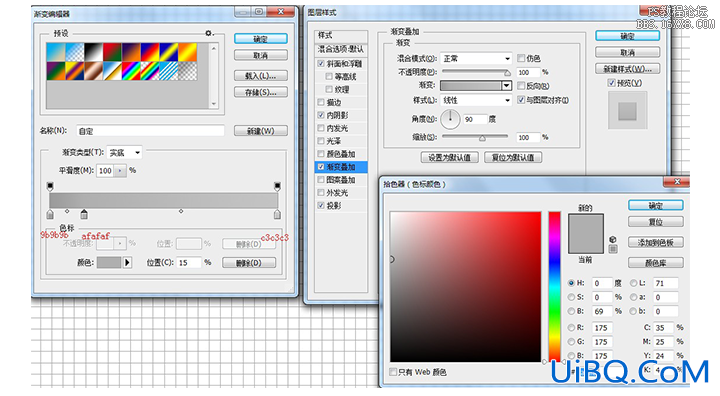Screen dimensions: 720x396
Task: Open the 渐变类型 dropdown showing 实底
Action: (124, 152)
